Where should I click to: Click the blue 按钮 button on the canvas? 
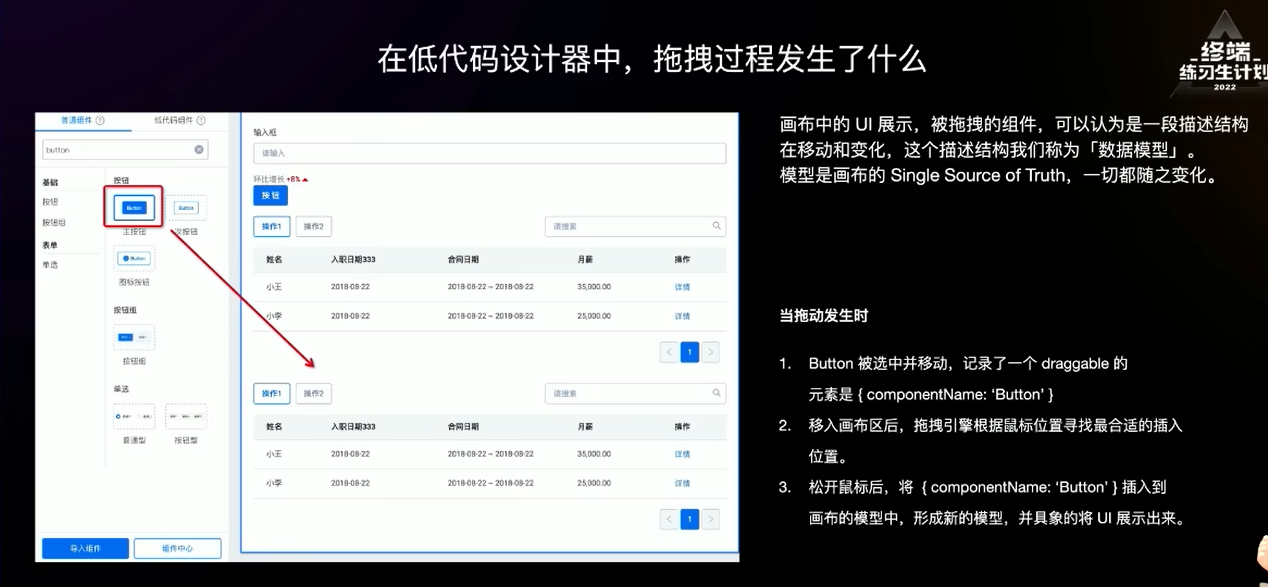point(270,196)
